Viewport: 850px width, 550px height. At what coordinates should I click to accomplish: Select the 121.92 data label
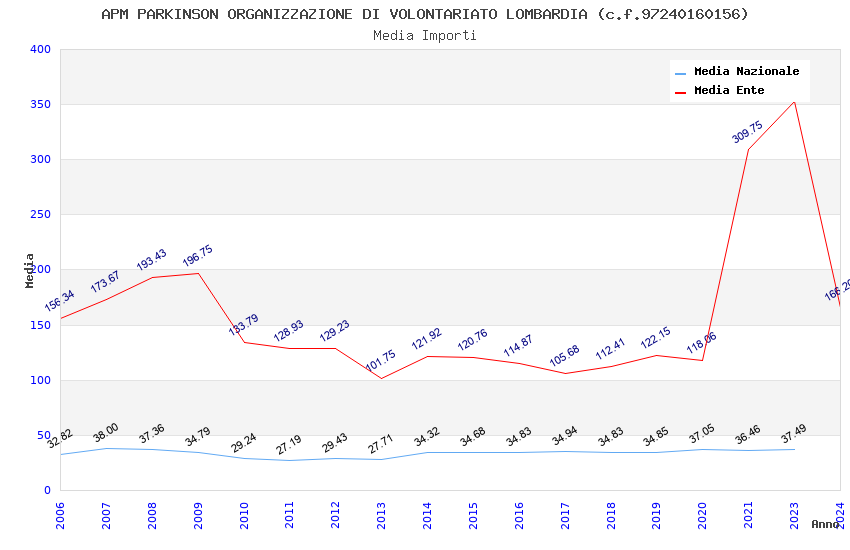click(427, 339)
